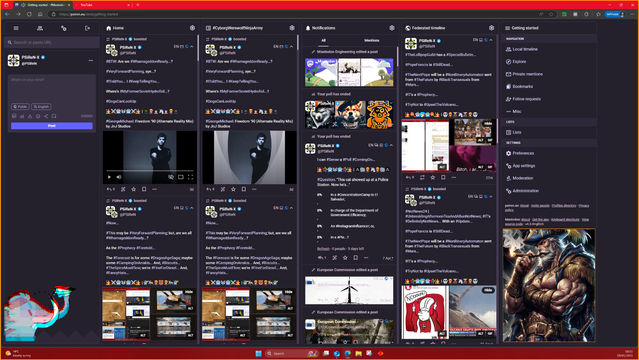Mute the George Michael video
639x360 pixels.
[119, 177]
